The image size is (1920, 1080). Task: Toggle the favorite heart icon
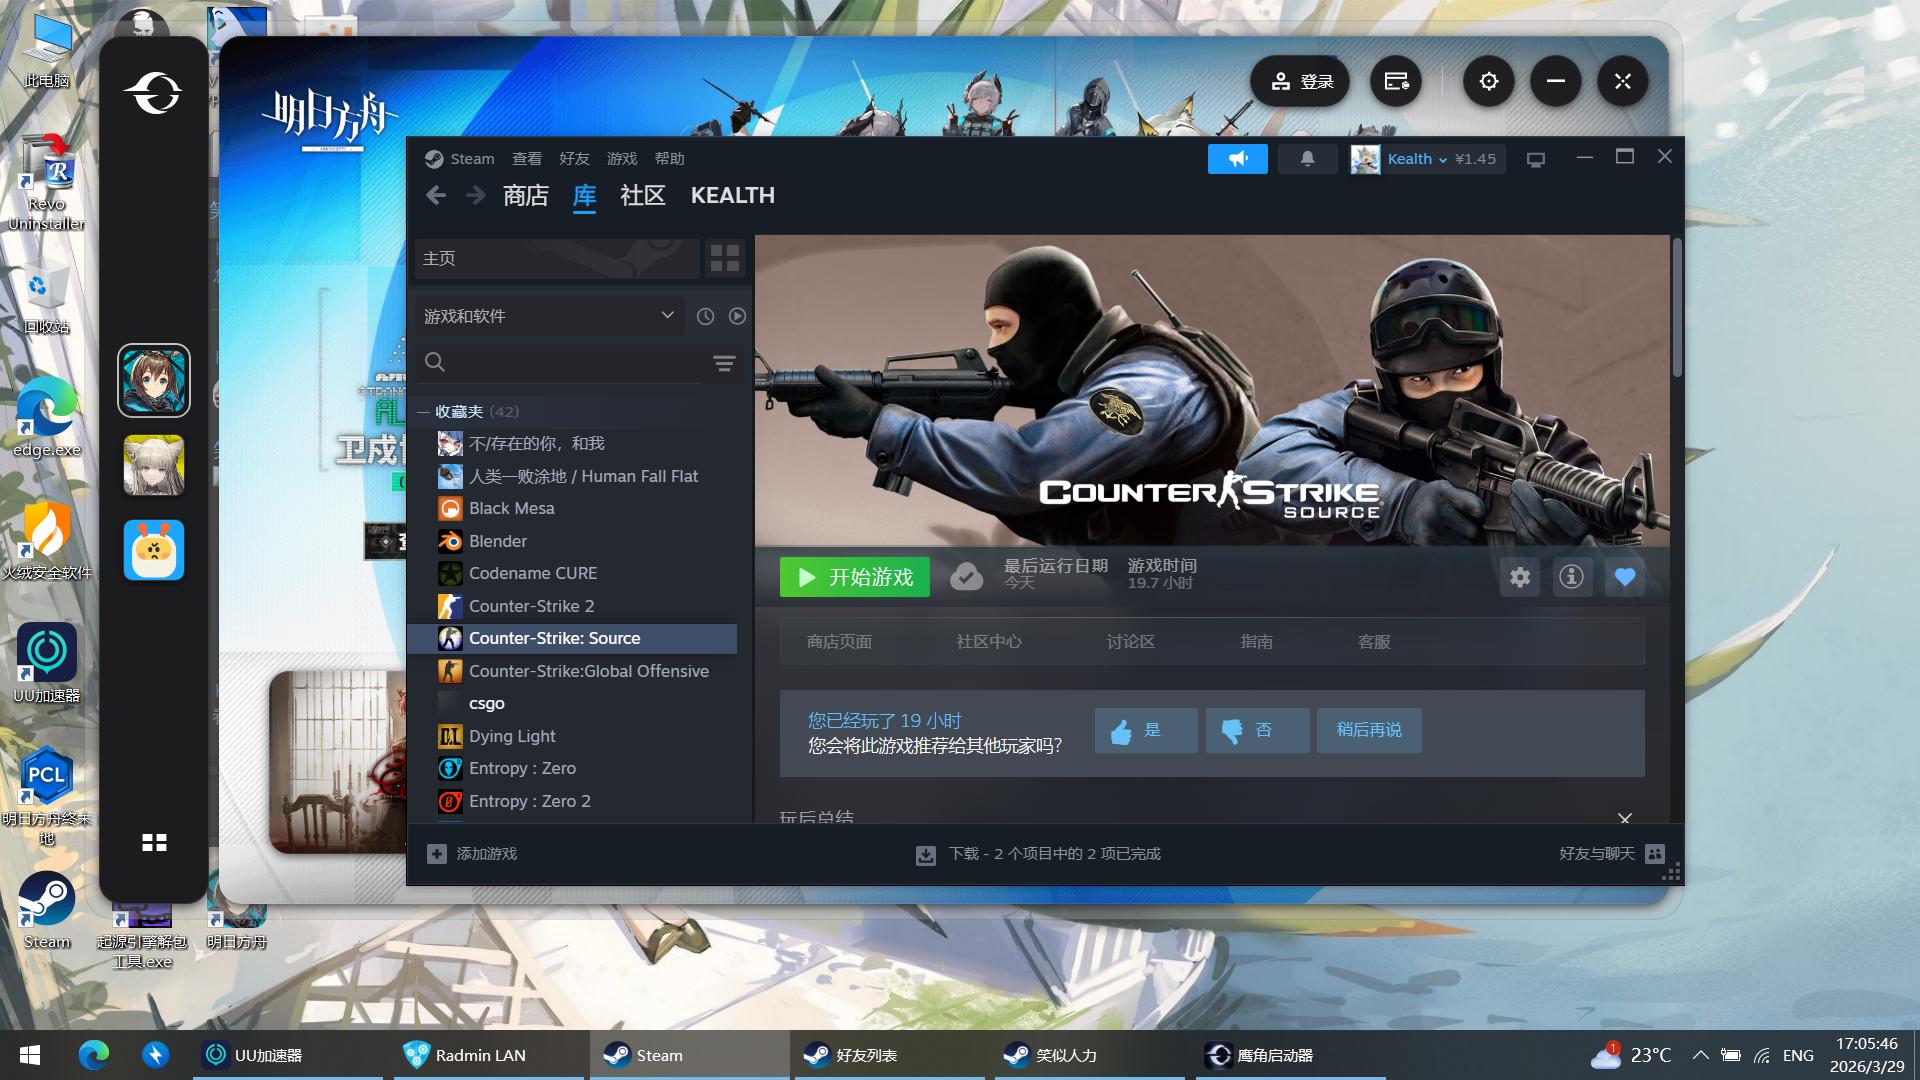pos(1624,577)
